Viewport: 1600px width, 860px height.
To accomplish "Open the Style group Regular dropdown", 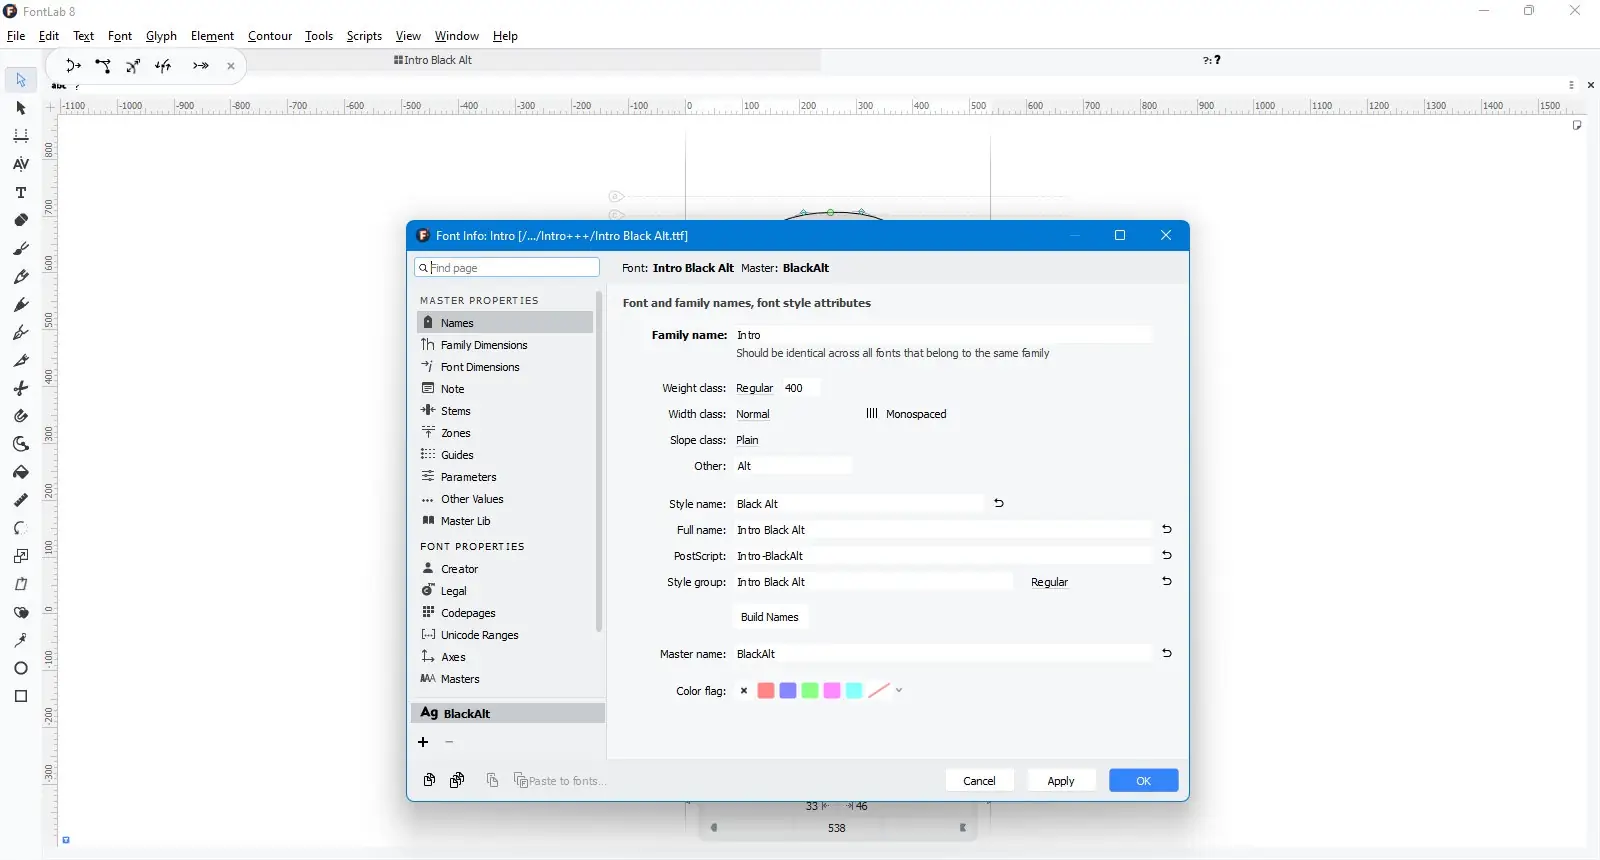I will tap(1049, 582).
